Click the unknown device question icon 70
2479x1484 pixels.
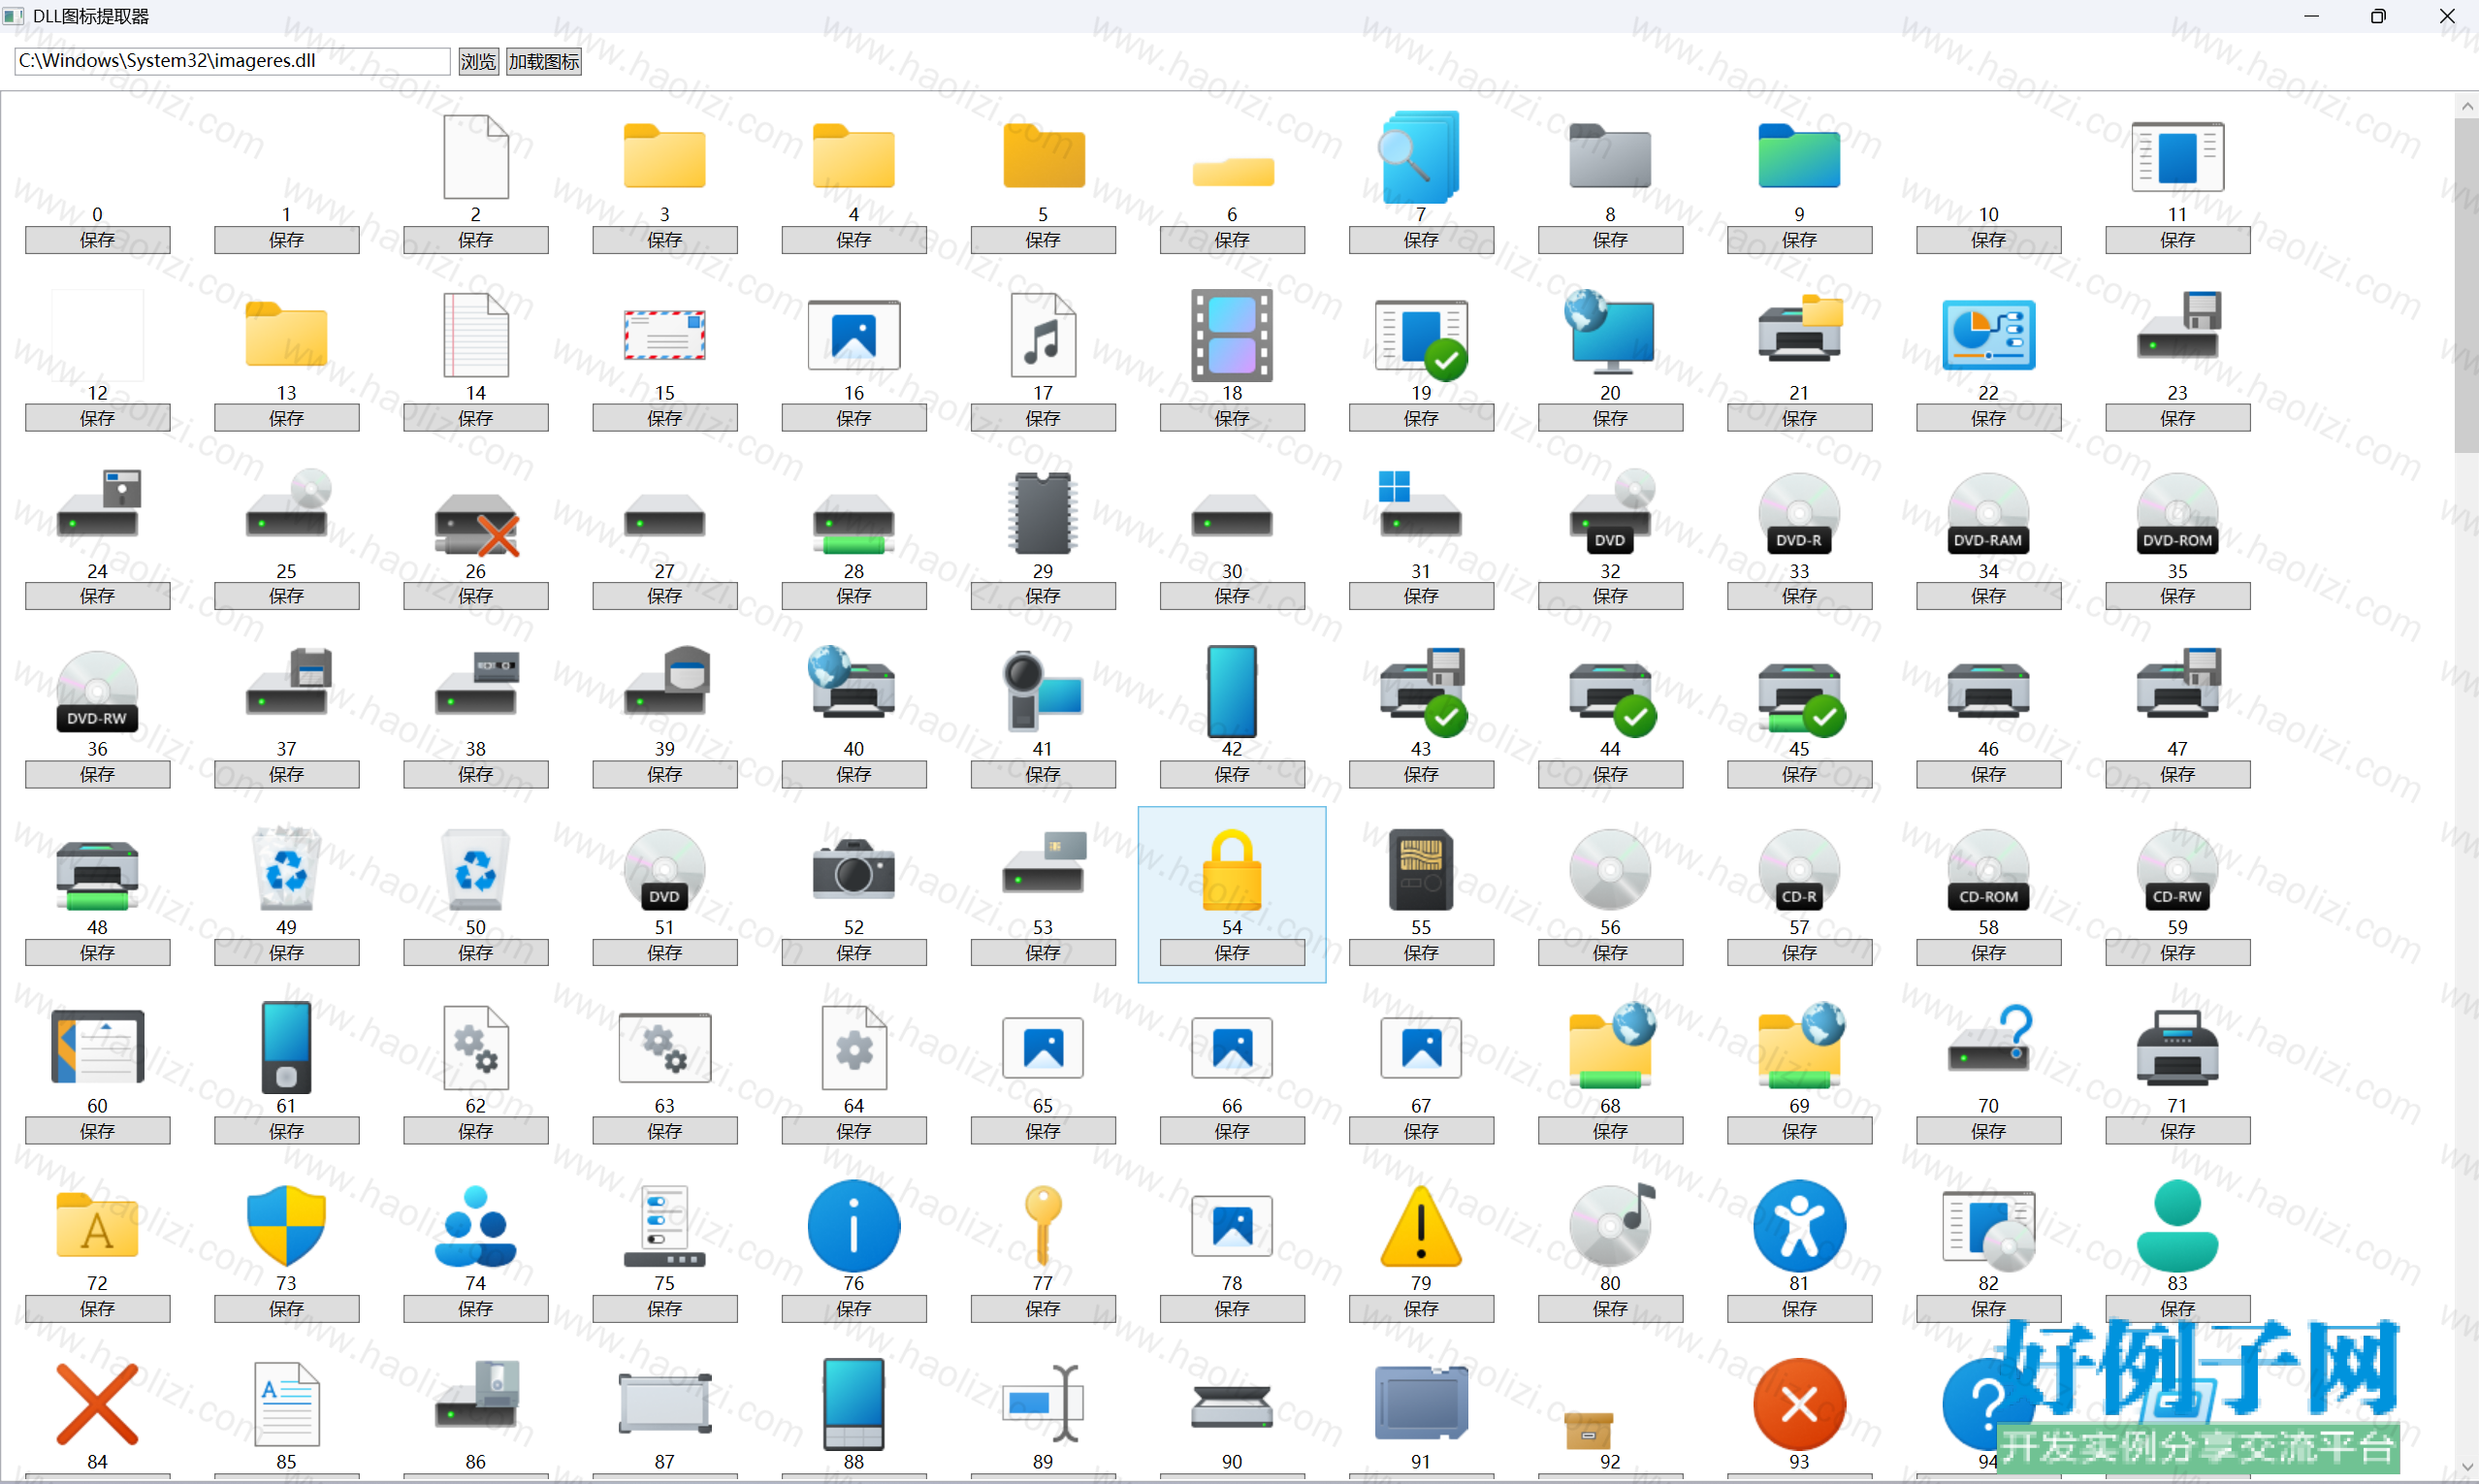[x=1988, y=1040]
